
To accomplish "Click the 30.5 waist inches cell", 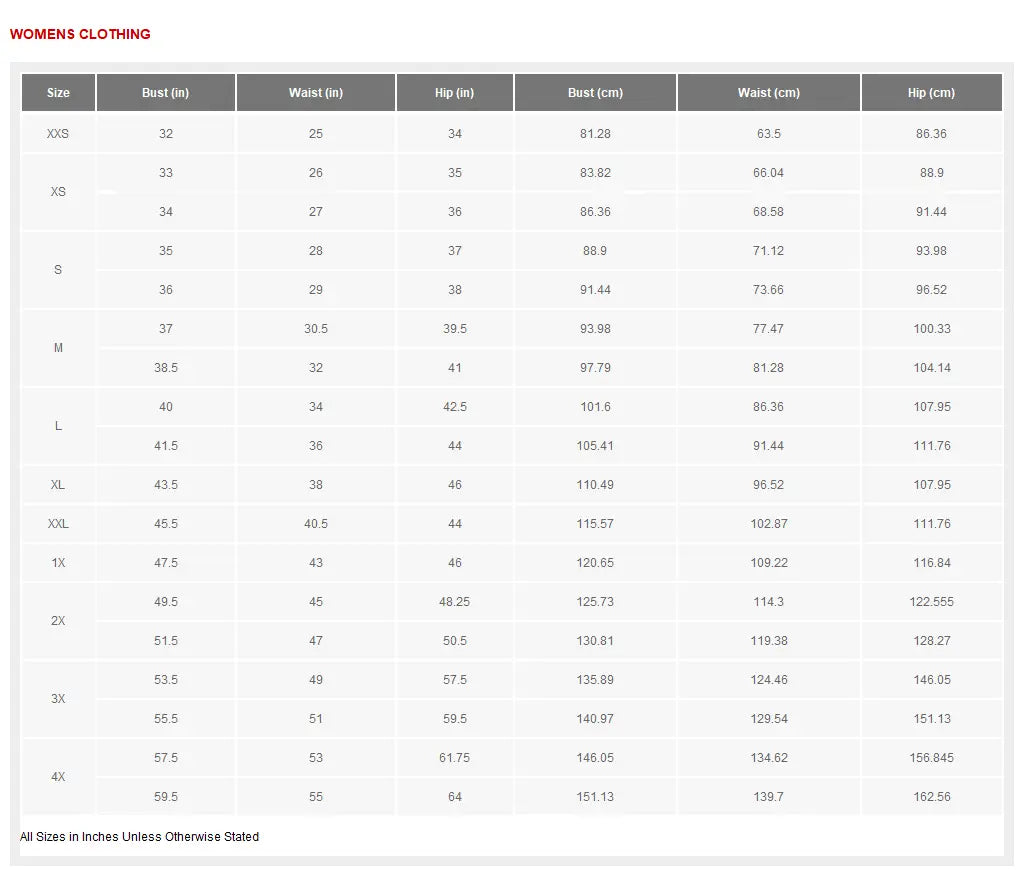I will click(315, 329).
